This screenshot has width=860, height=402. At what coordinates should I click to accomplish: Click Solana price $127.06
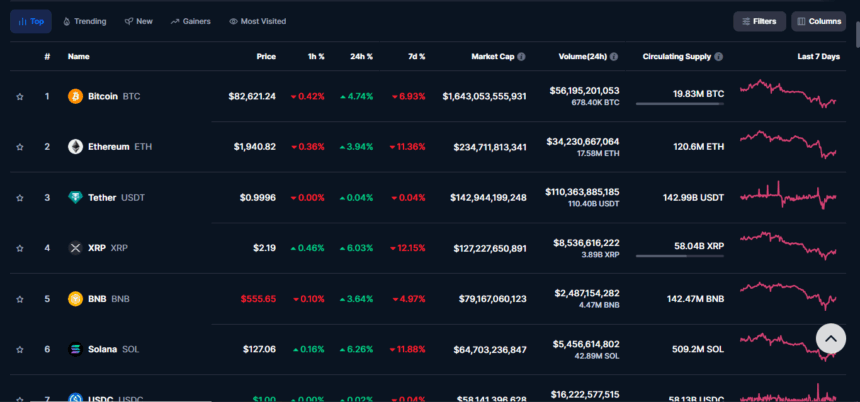point(259,349)
